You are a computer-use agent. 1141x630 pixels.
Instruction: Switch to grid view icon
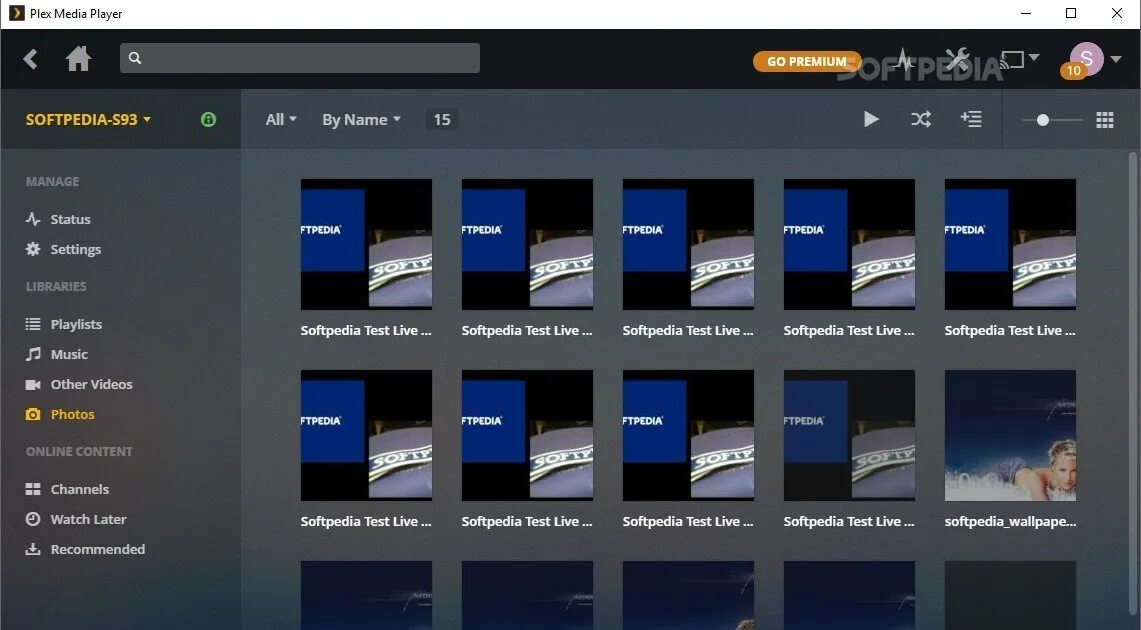pyautogui.click(x=1105, y=120)
